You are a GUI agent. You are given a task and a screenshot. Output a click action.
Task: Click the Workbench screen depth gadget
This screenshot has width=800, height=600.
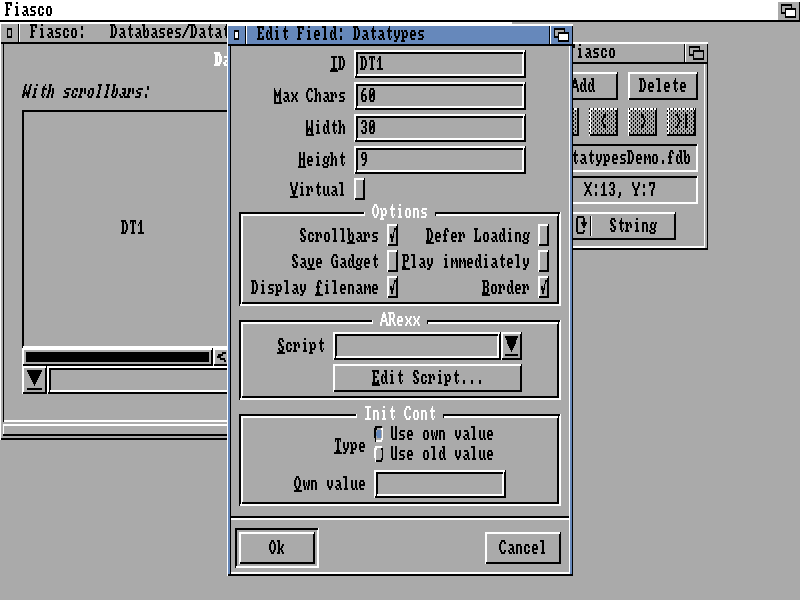(788, 10)
